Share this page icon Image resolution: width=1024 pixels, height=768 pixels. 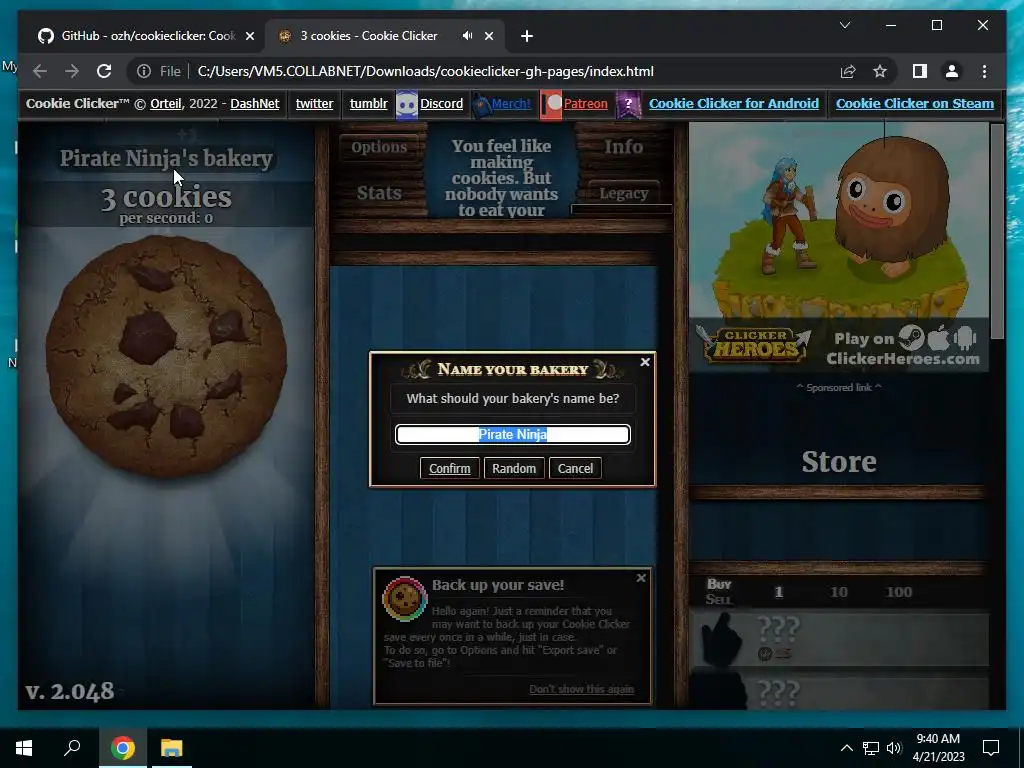tap(848, 71)
